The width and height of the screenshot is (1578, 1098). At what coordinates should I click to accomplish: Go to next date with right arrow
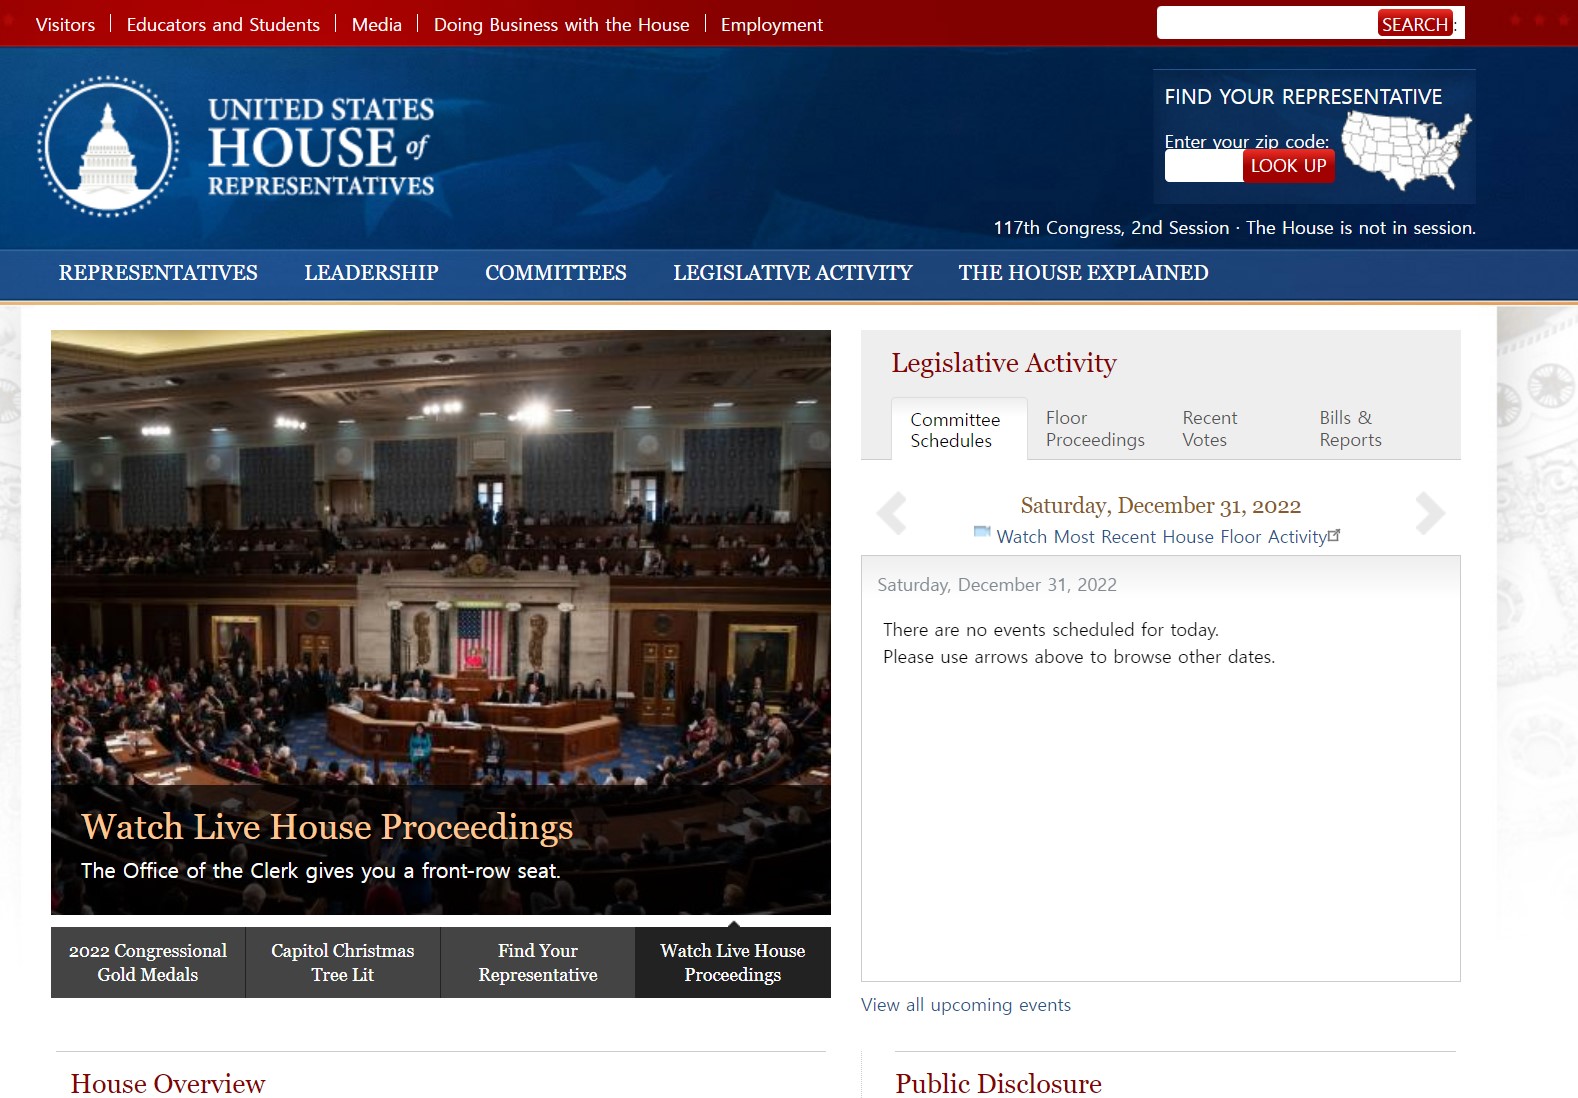coord(1430,513)
